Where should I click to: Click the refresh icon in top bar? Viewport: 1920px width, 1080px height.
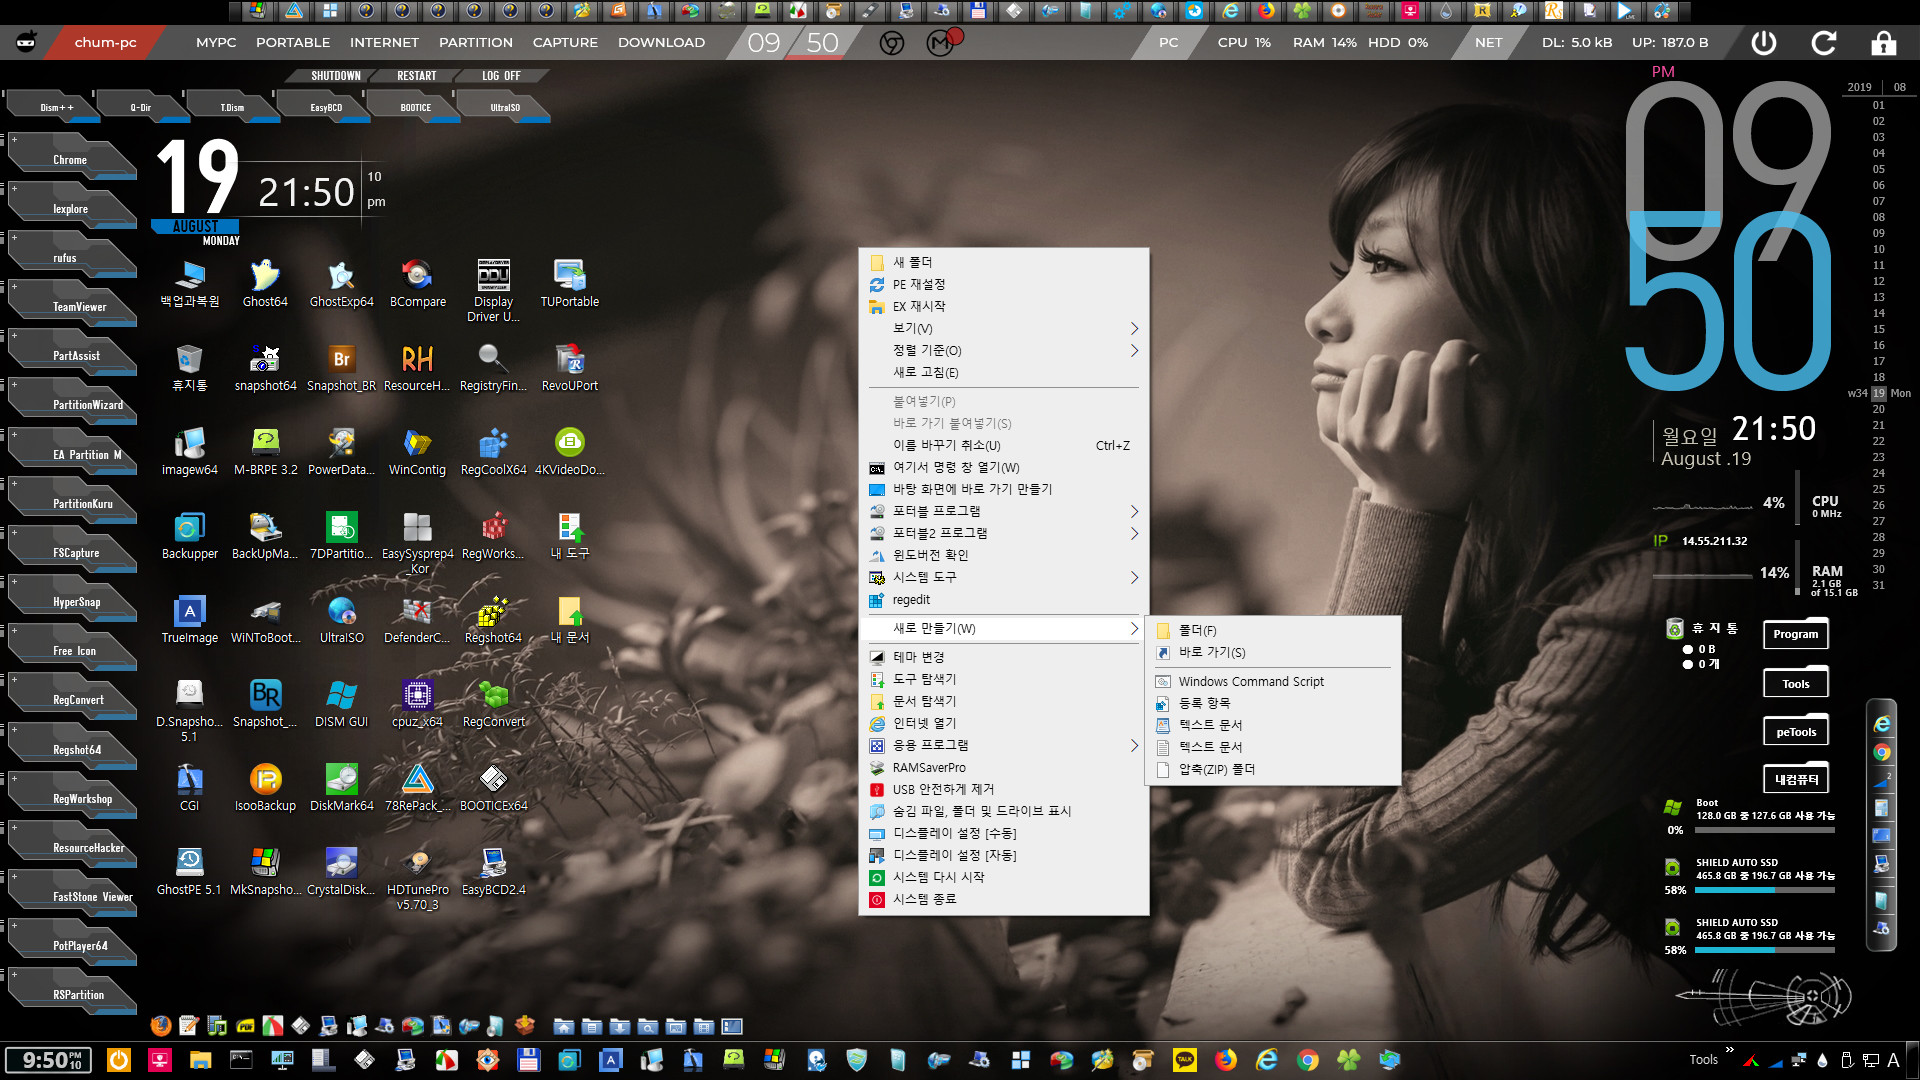click(1823, 42)
